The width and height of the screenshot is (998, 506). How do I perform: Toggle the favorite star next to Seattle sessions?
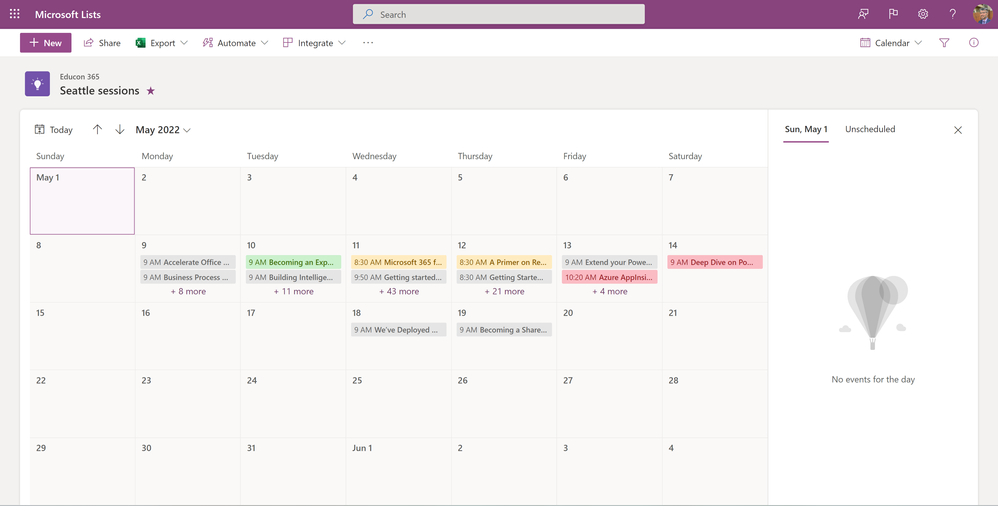(151, 91)
